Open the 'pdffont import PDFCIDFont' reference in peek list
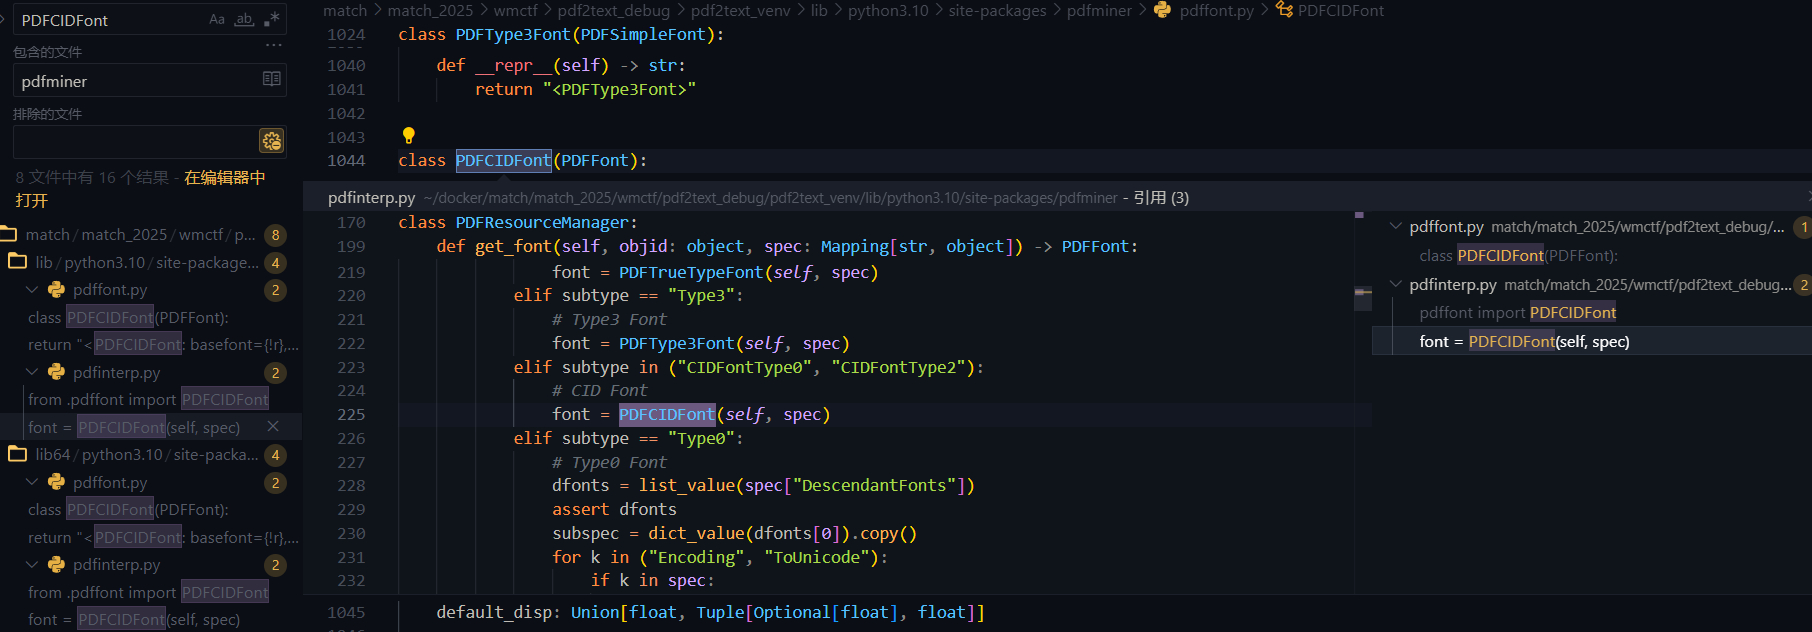The height and width of the screenshot is (632, 1812). (1517, 313)
